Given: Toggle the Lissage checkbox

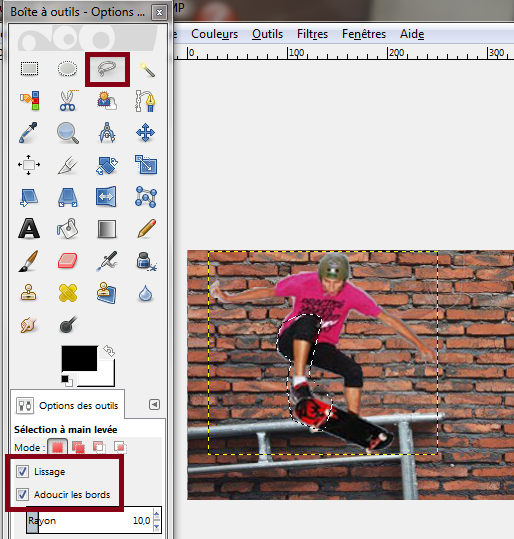Looking at the screenshot, I should [x=22, y=471].
